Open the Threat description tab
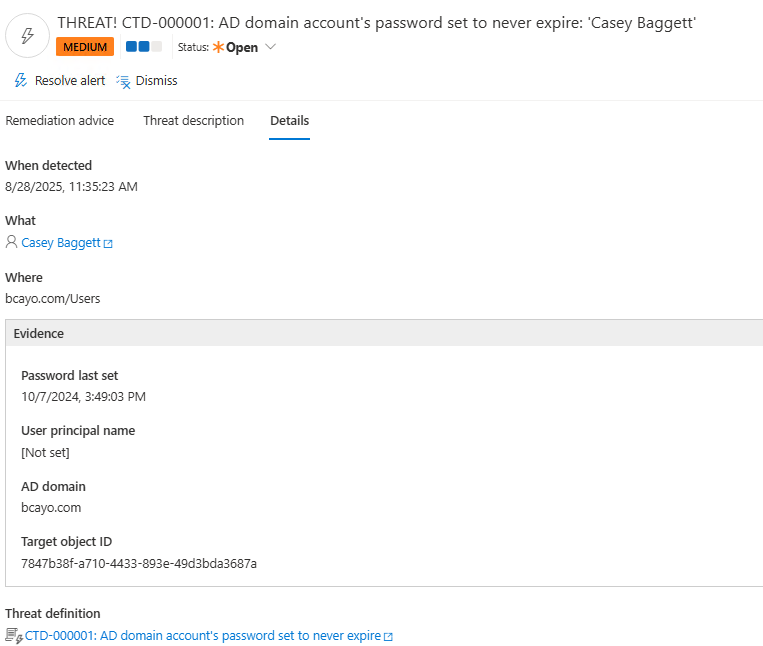The width and height of the screenshot is (763, 646). tap(193, 121)
